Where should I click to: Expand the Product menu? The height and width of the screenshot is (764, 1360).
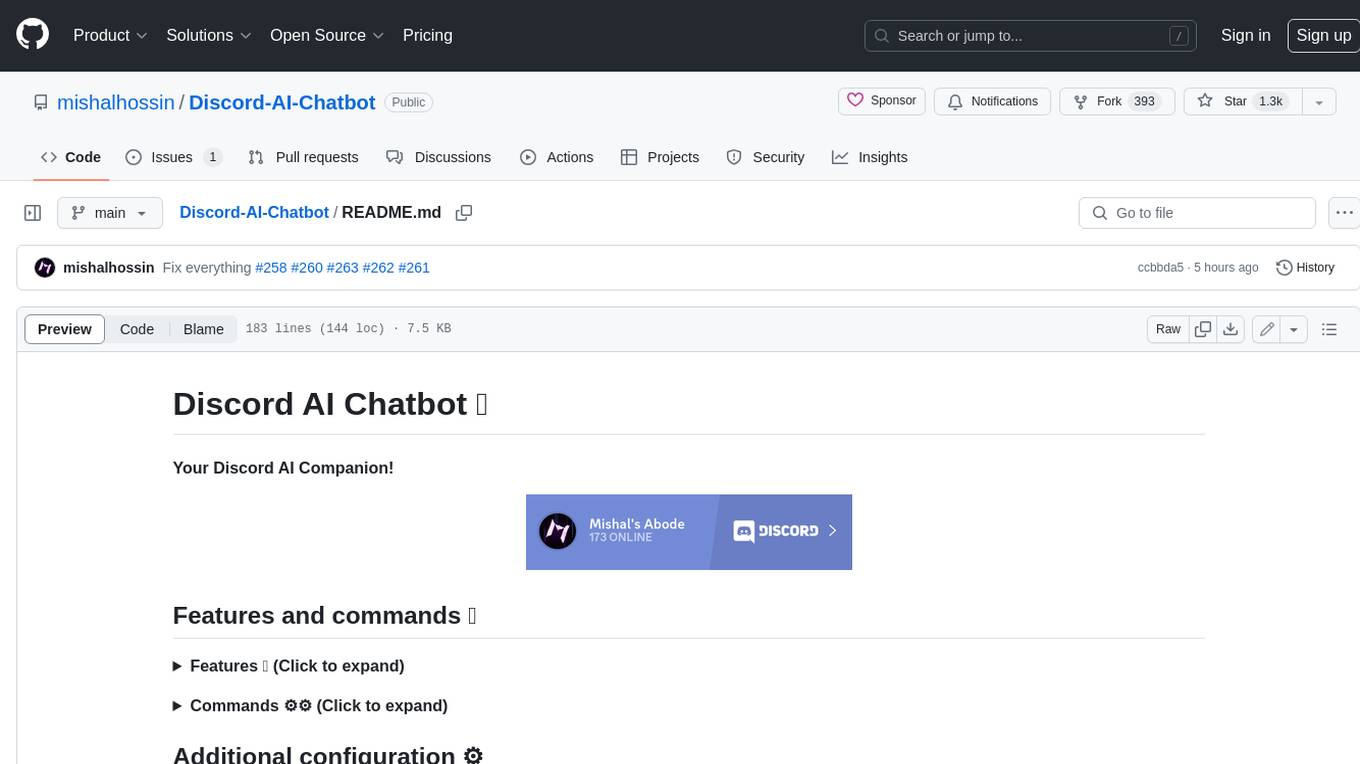click(x=110, y=35)
